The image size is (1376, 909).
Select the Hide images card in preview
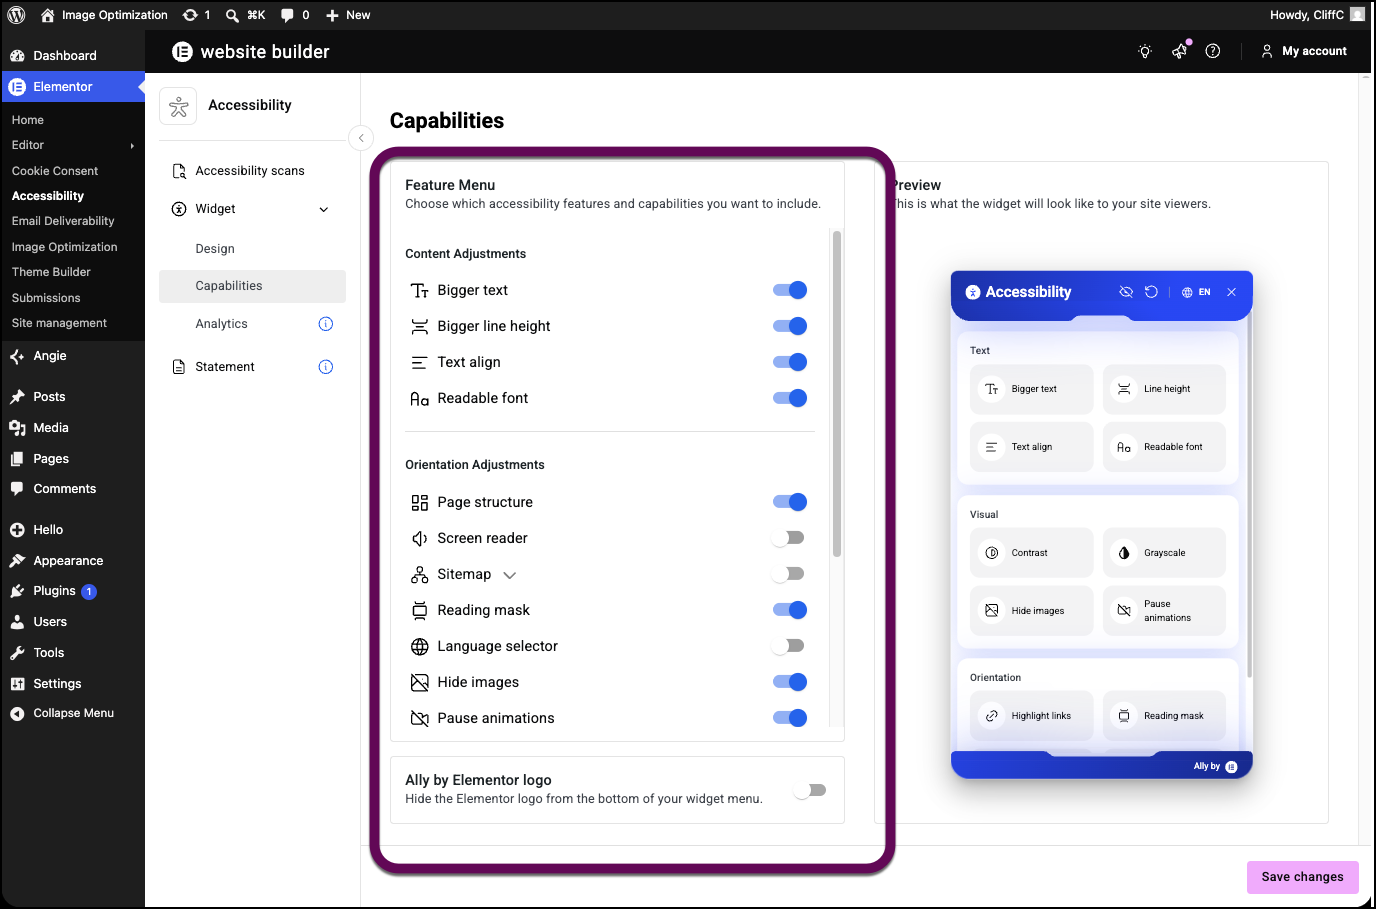click(1032, 611)
